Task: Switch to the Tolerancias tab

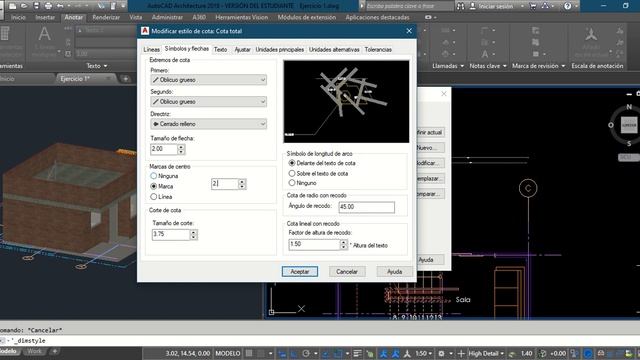Action: (x=378, y=49)
